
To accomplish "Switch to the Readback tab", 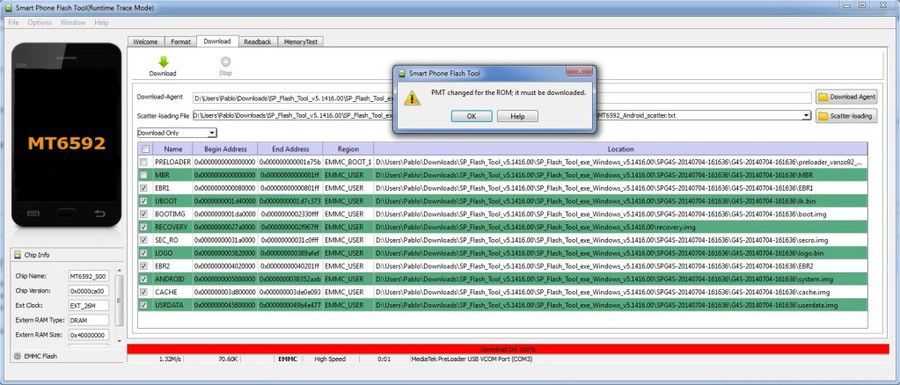I will tap(257, 42).
